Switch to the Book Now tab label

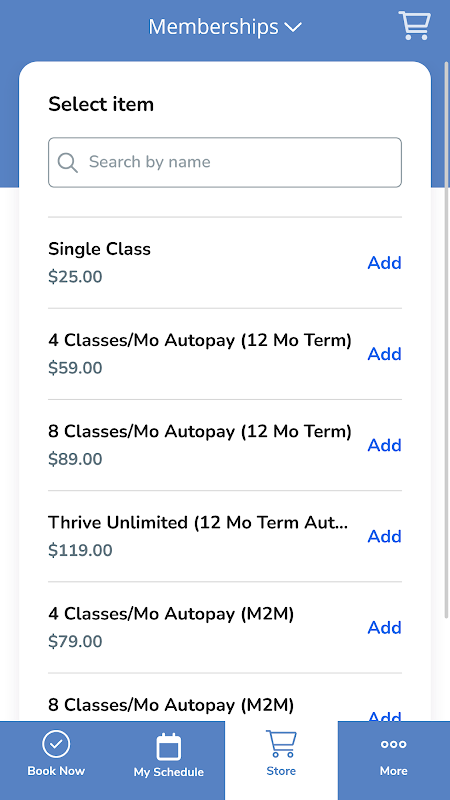coord(56,770)
